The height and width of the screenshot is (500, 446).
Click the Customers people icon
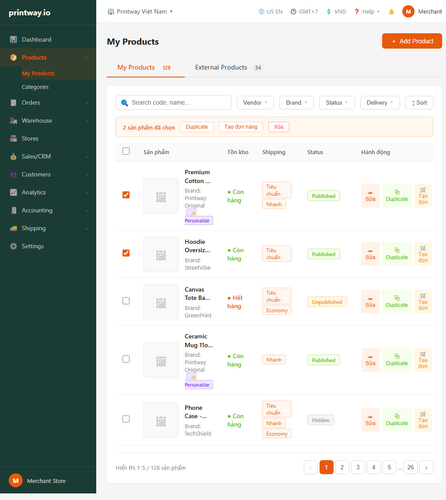[x=13, y=175]
